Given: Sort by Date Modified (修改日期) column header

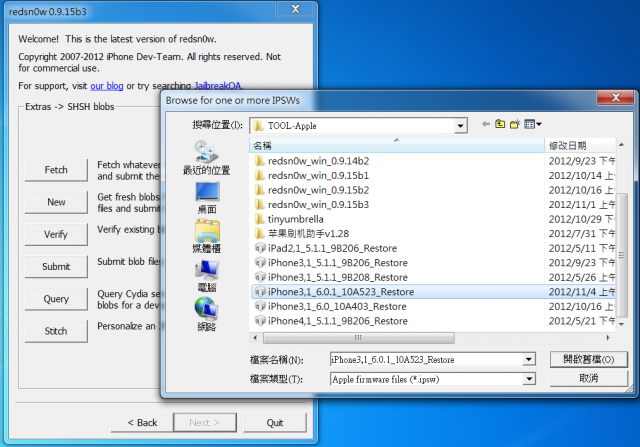Looking at the screenshot, I should tap(580, 145).
